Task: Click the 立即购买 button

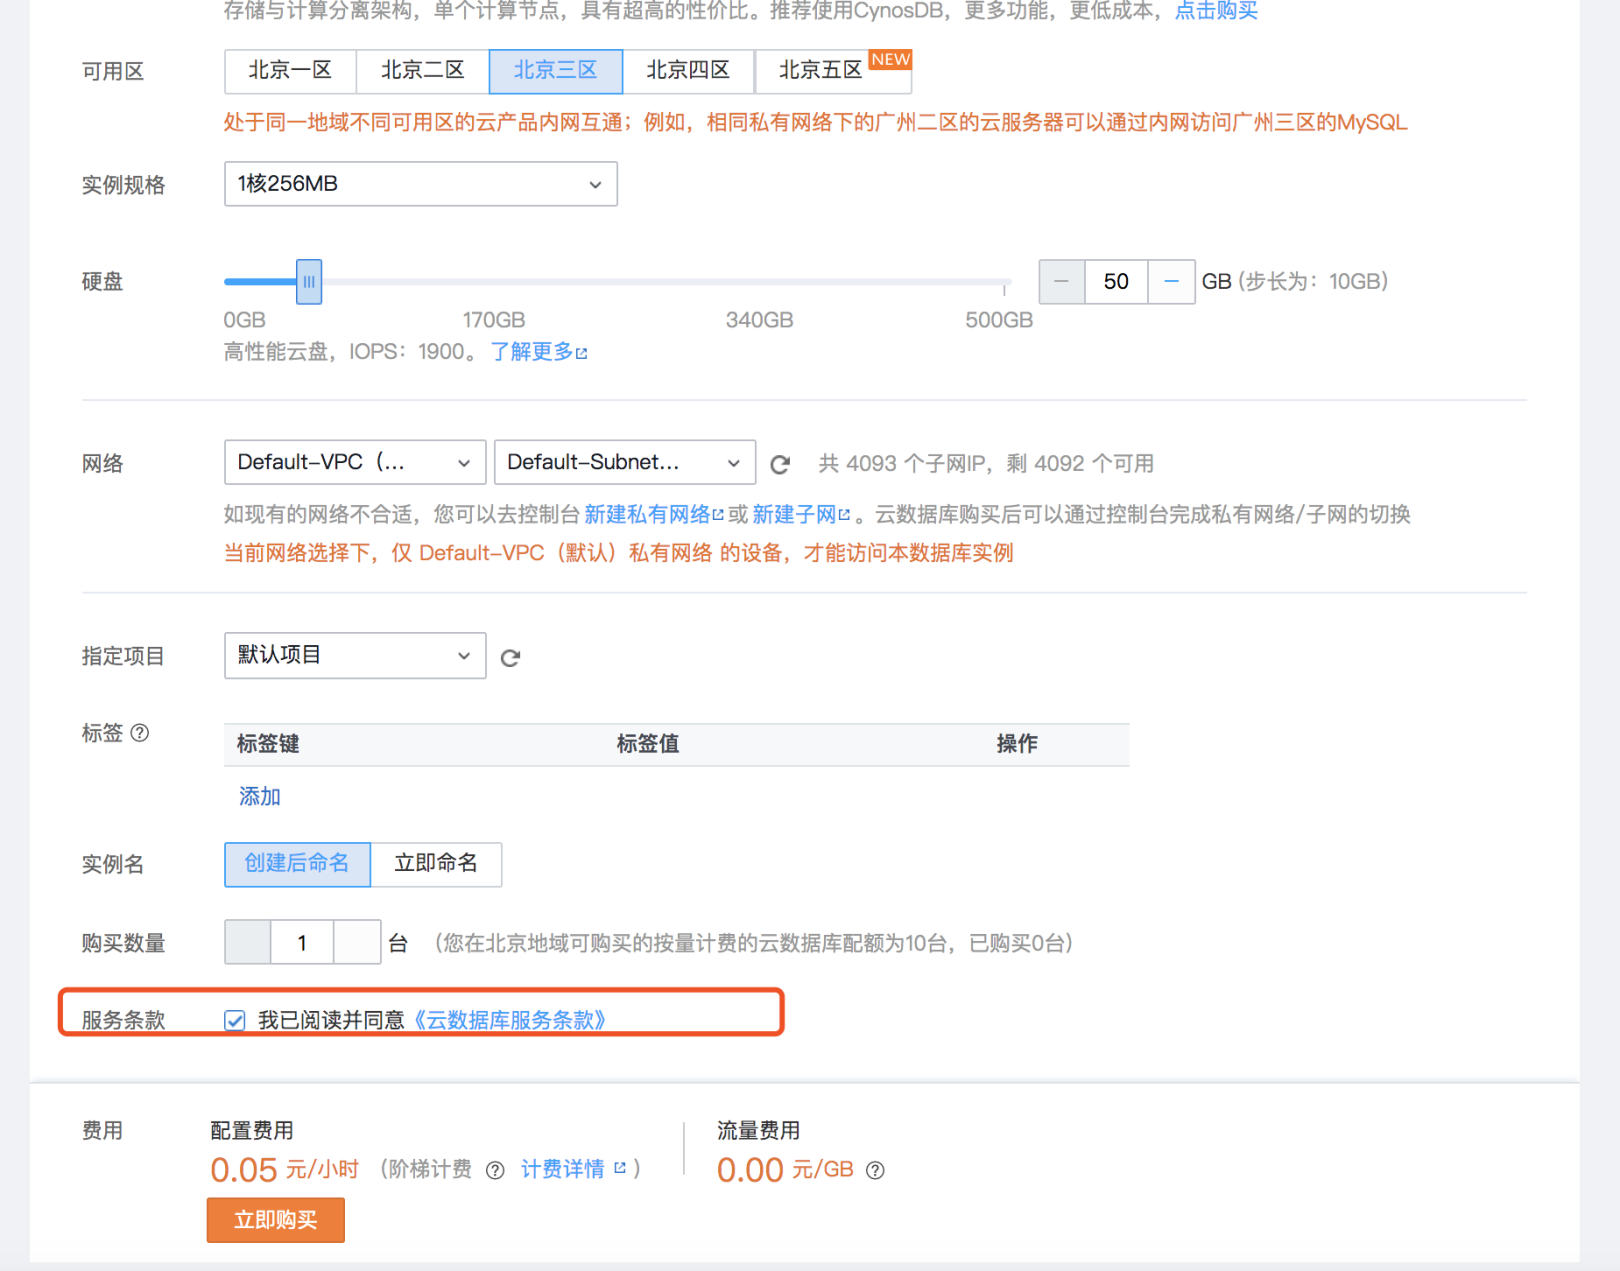Action: (x=275, y=1220)
